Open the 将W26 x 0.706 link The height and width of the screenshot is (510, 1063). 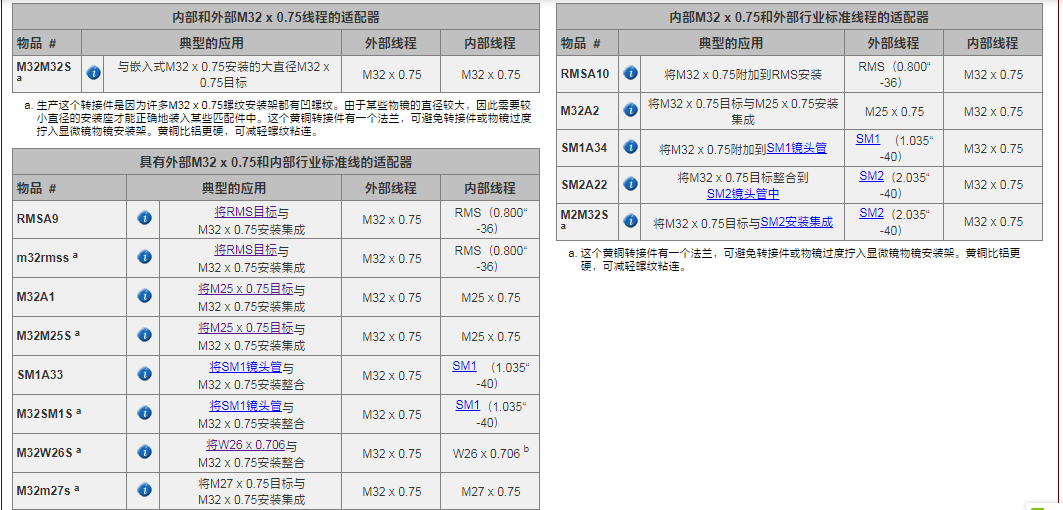[x=246, y=445]
